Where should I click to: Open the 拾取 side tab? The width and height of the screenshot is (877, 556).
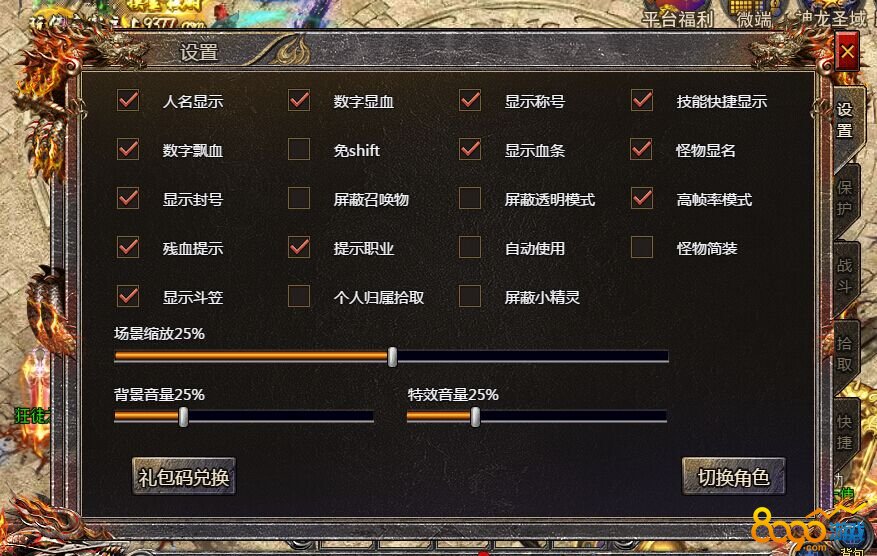pos(844,354)
